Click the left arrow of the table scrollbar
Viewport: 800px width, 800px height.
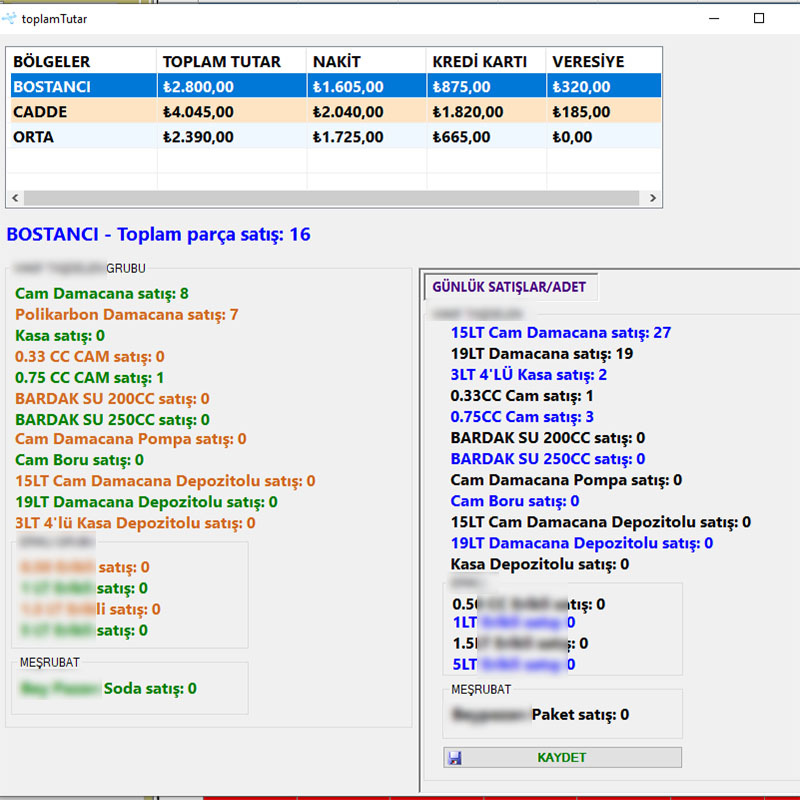click(x=15, y=198)
